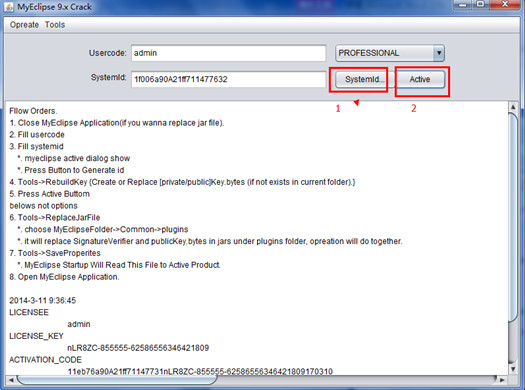Click the 'admin' licensee value in output
This screenshot has width=525, height=390.
point(79,324)
